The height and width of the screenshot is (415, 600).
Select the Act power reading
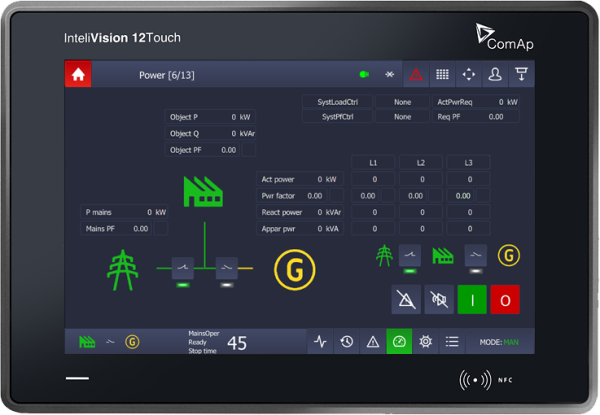click(300, 179)
